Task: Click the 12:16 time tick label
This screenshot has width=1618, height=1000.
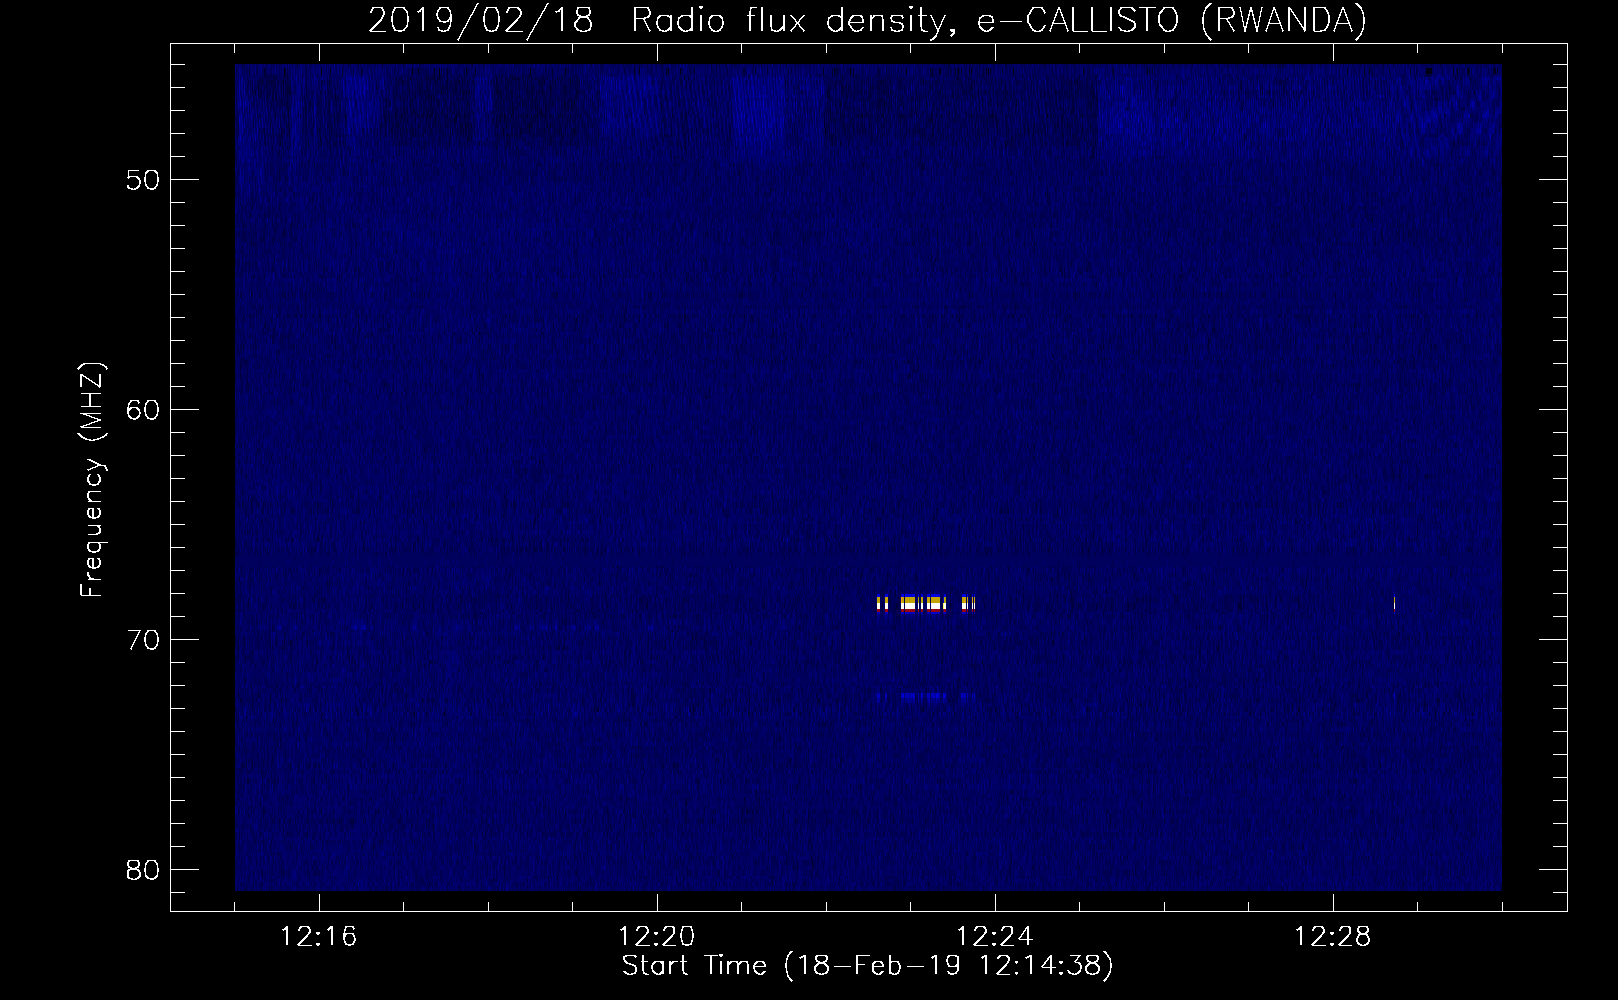Action: (x=319, y=937)
